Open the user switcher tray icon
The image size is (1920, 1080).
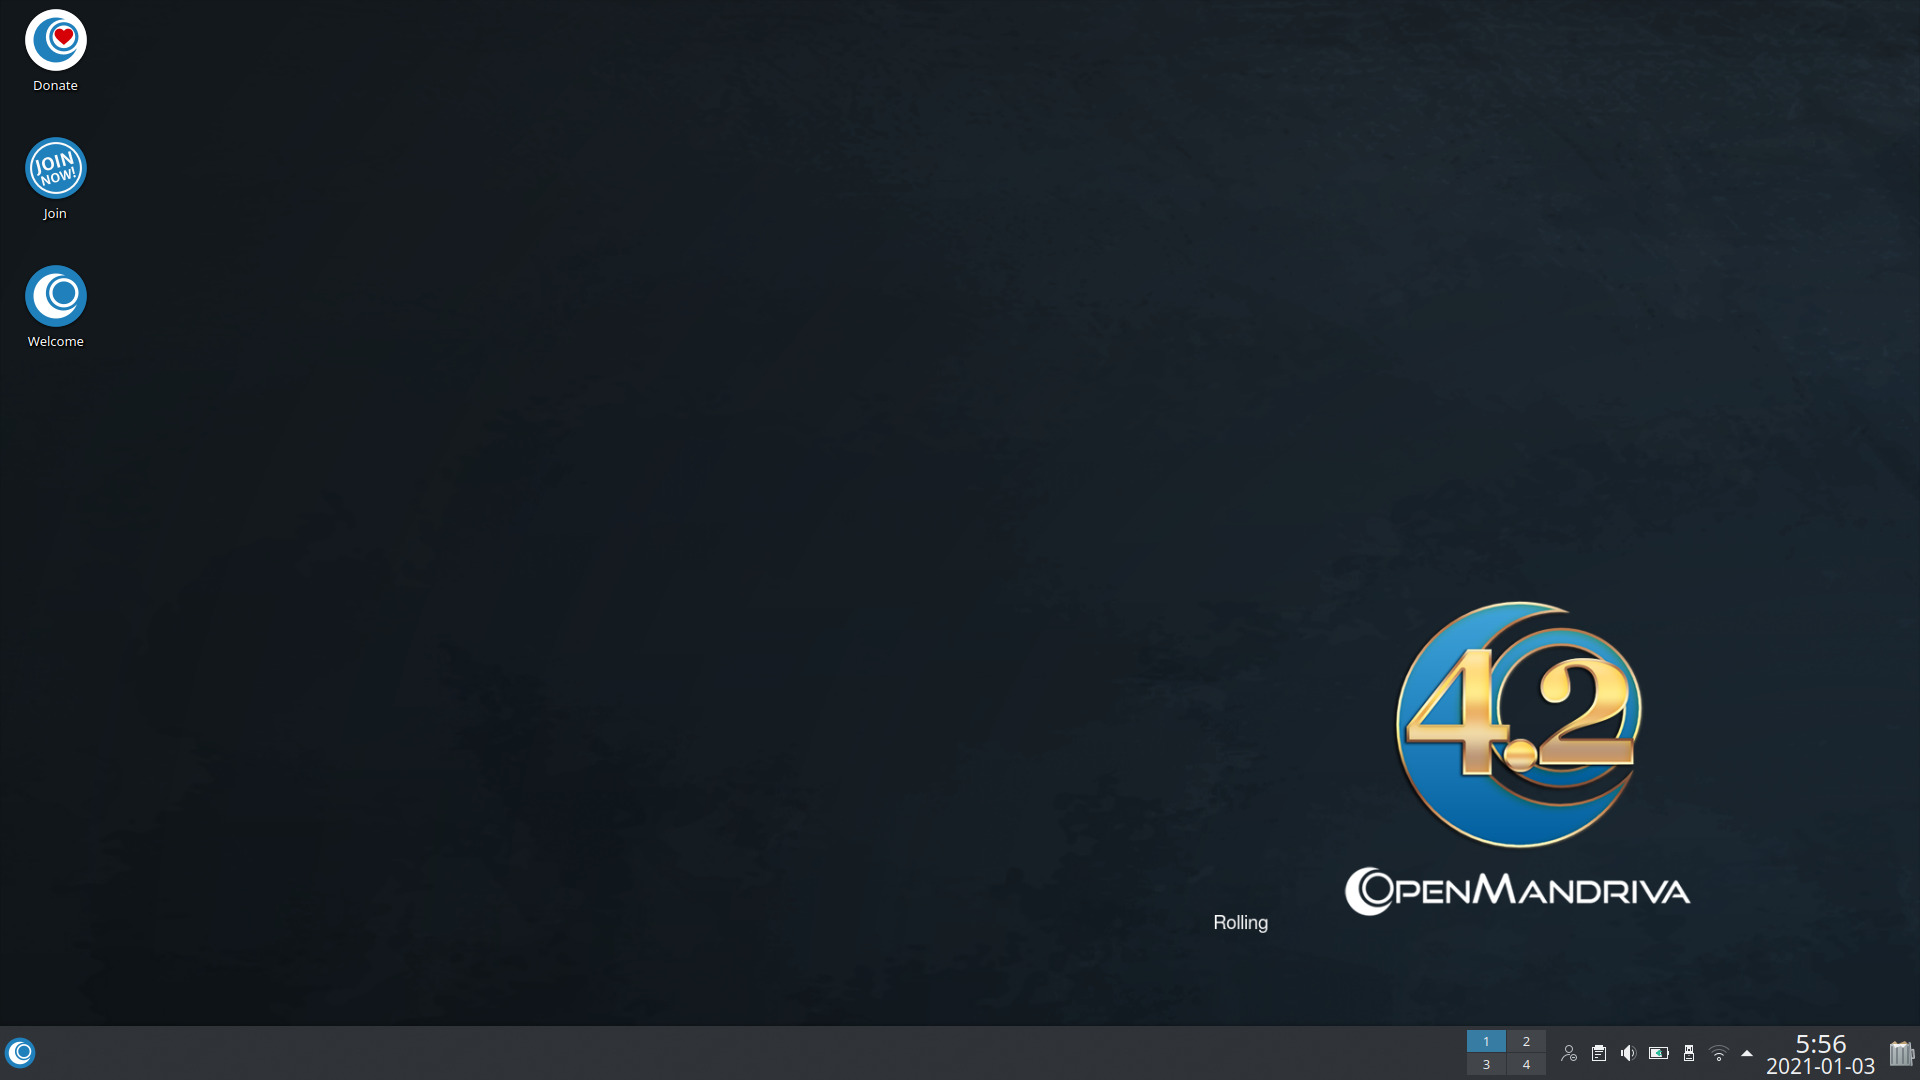click(1569, 1053)
